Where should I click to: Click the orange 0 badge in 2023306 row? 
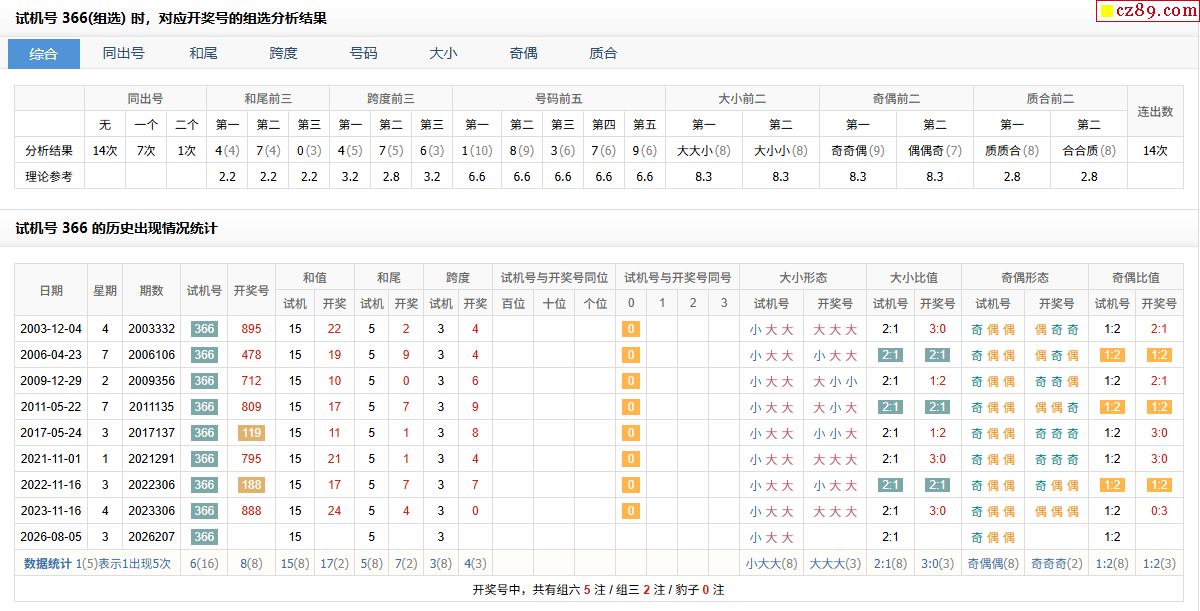pyautogui.click(x=630, y=511)
